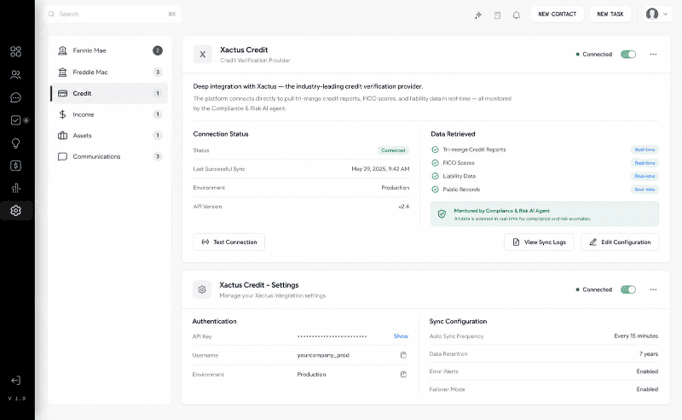
Task: Open the lightbulb insights icon in sidebar
Action: 16,143
